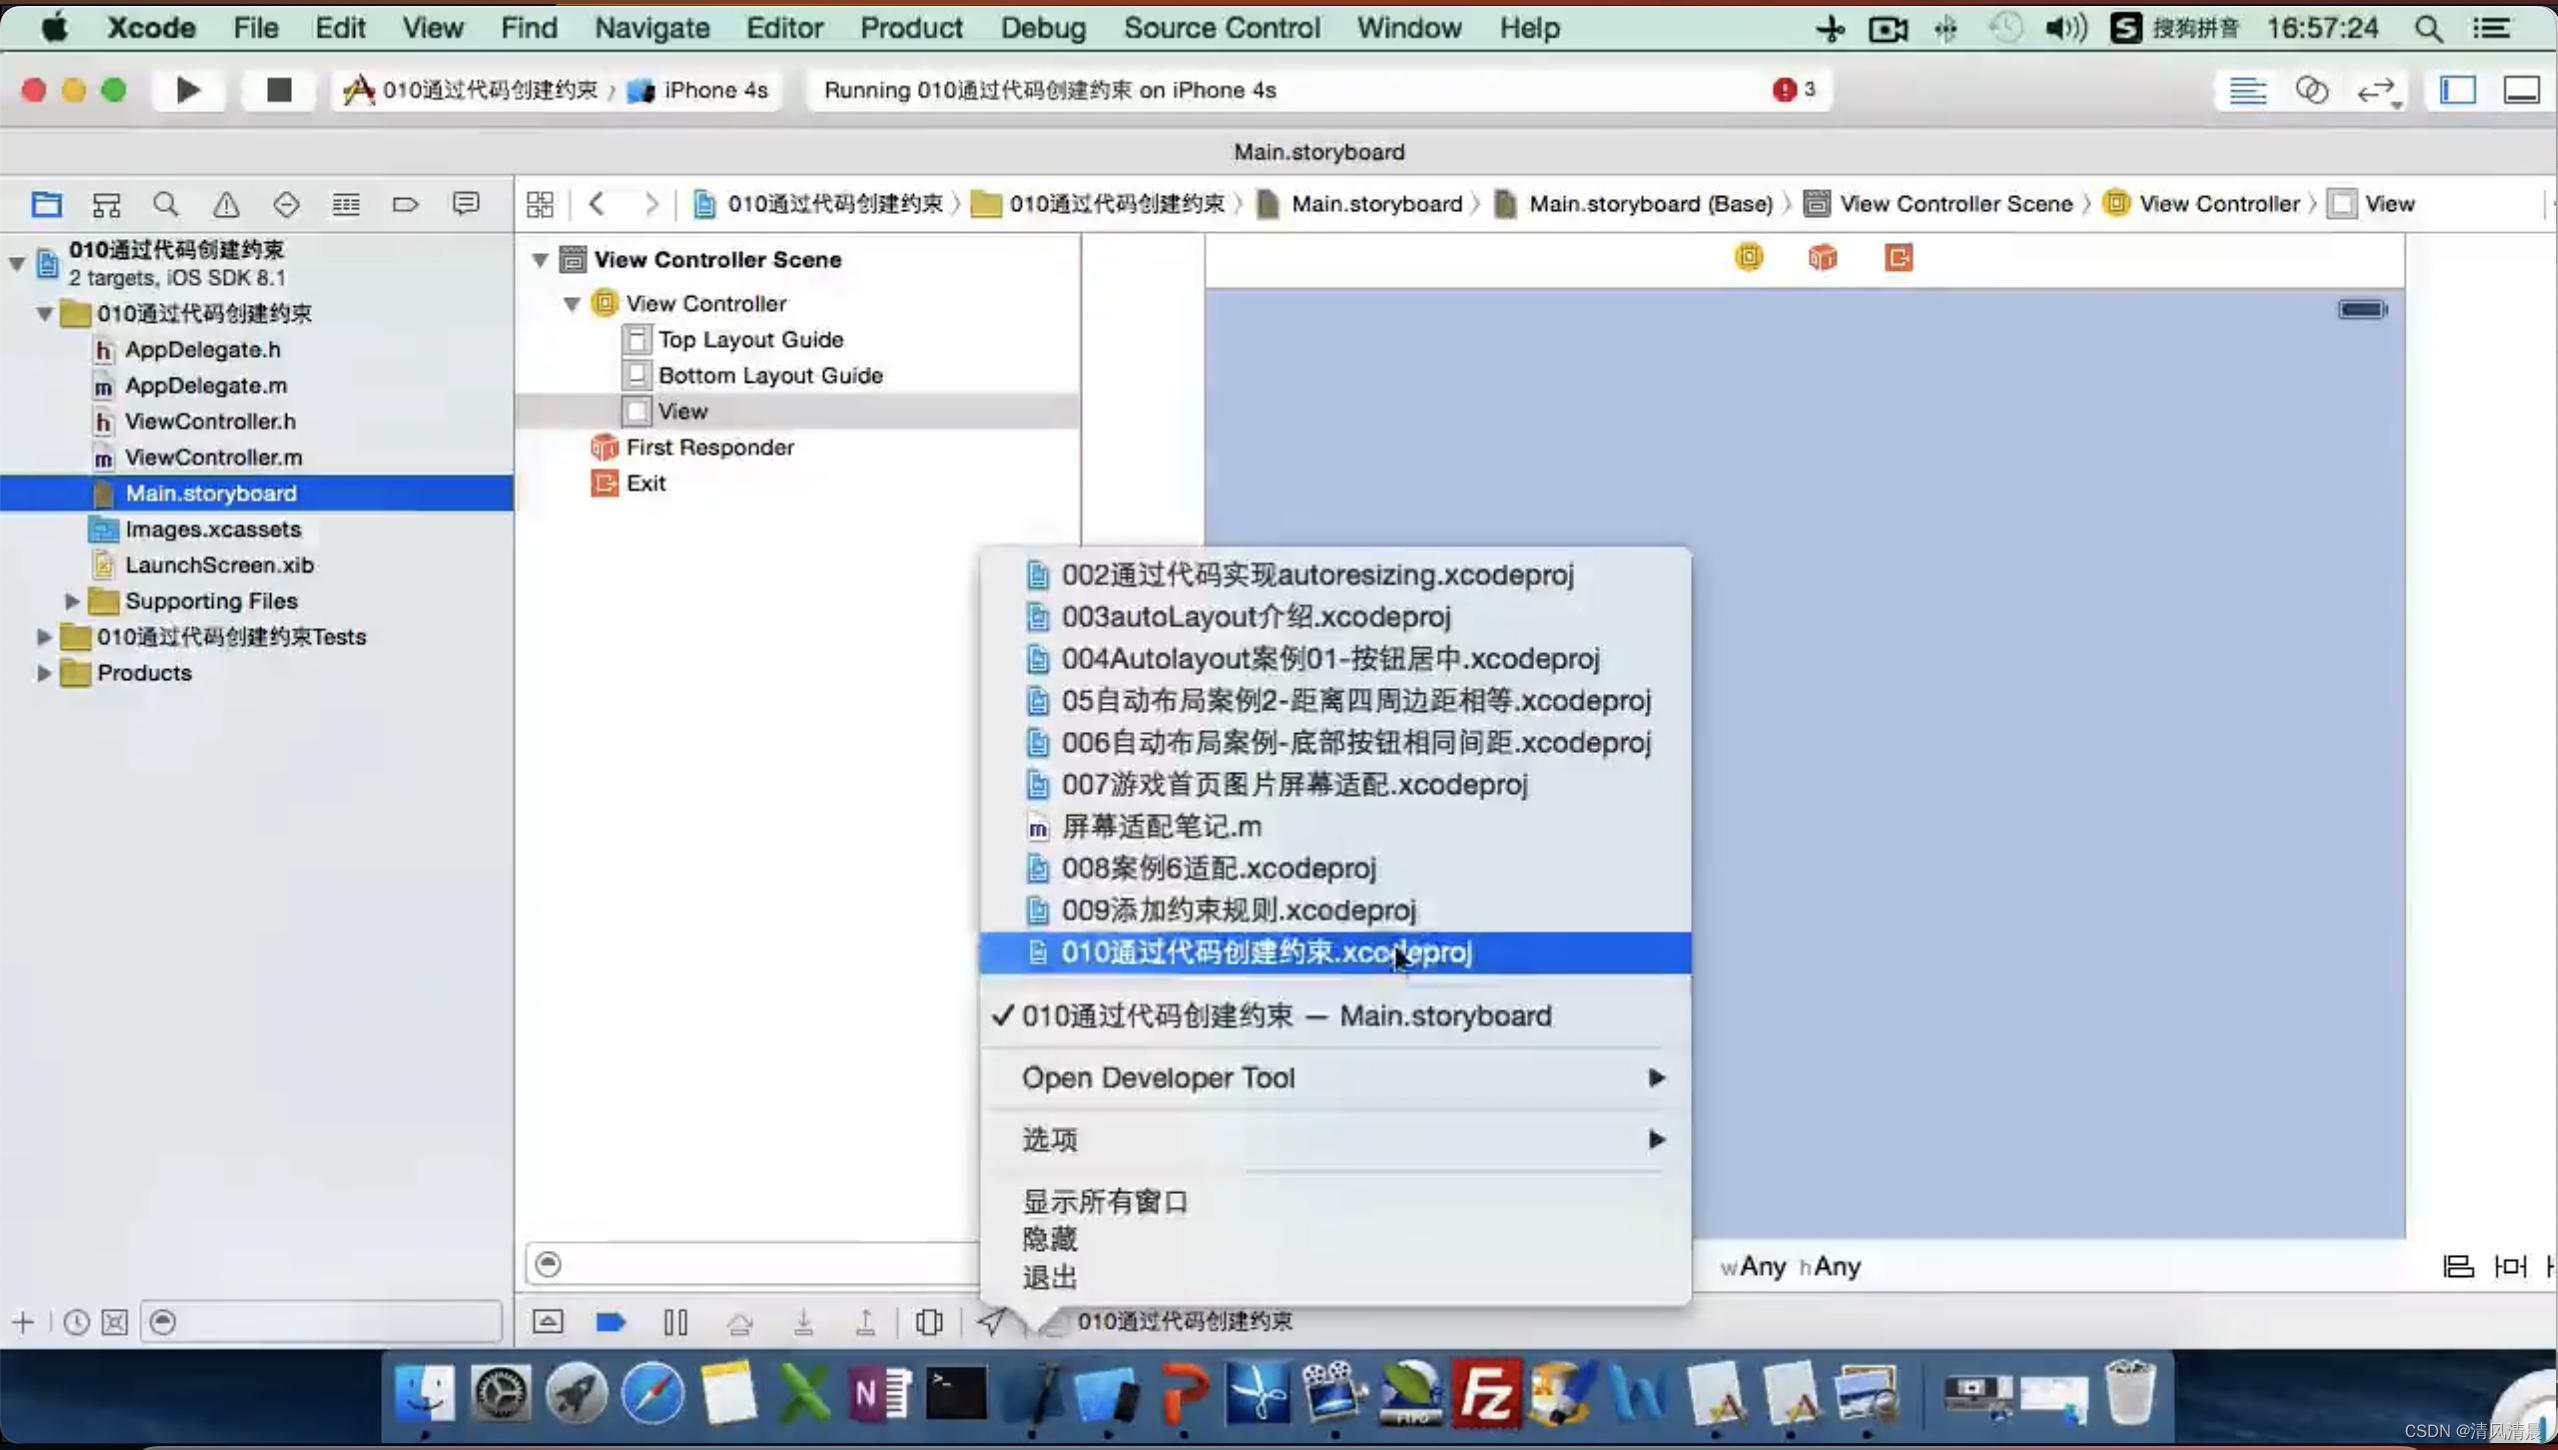The width and height of the screenshot is (2558, 1450).
Task: Expand the 010通过代码创建约束Tests group
Action: point(43,637)
